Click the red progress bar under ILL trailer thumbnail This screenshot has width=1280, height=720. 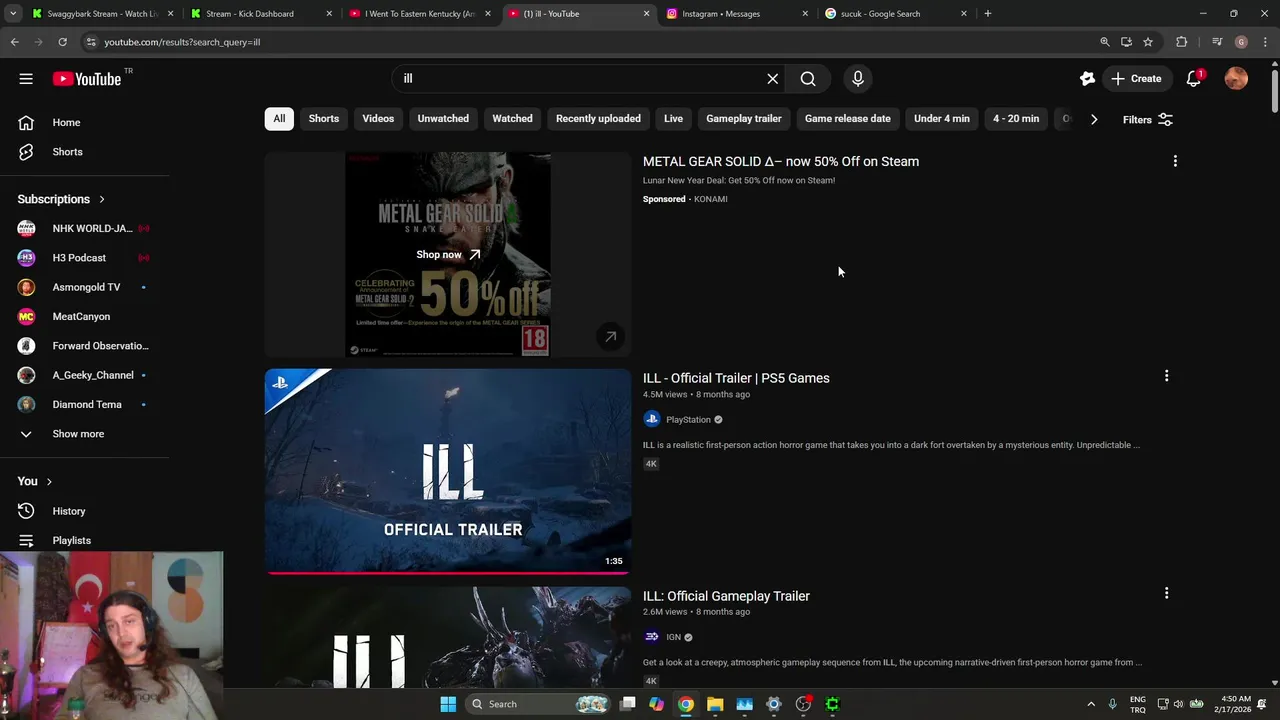(448, 573)
